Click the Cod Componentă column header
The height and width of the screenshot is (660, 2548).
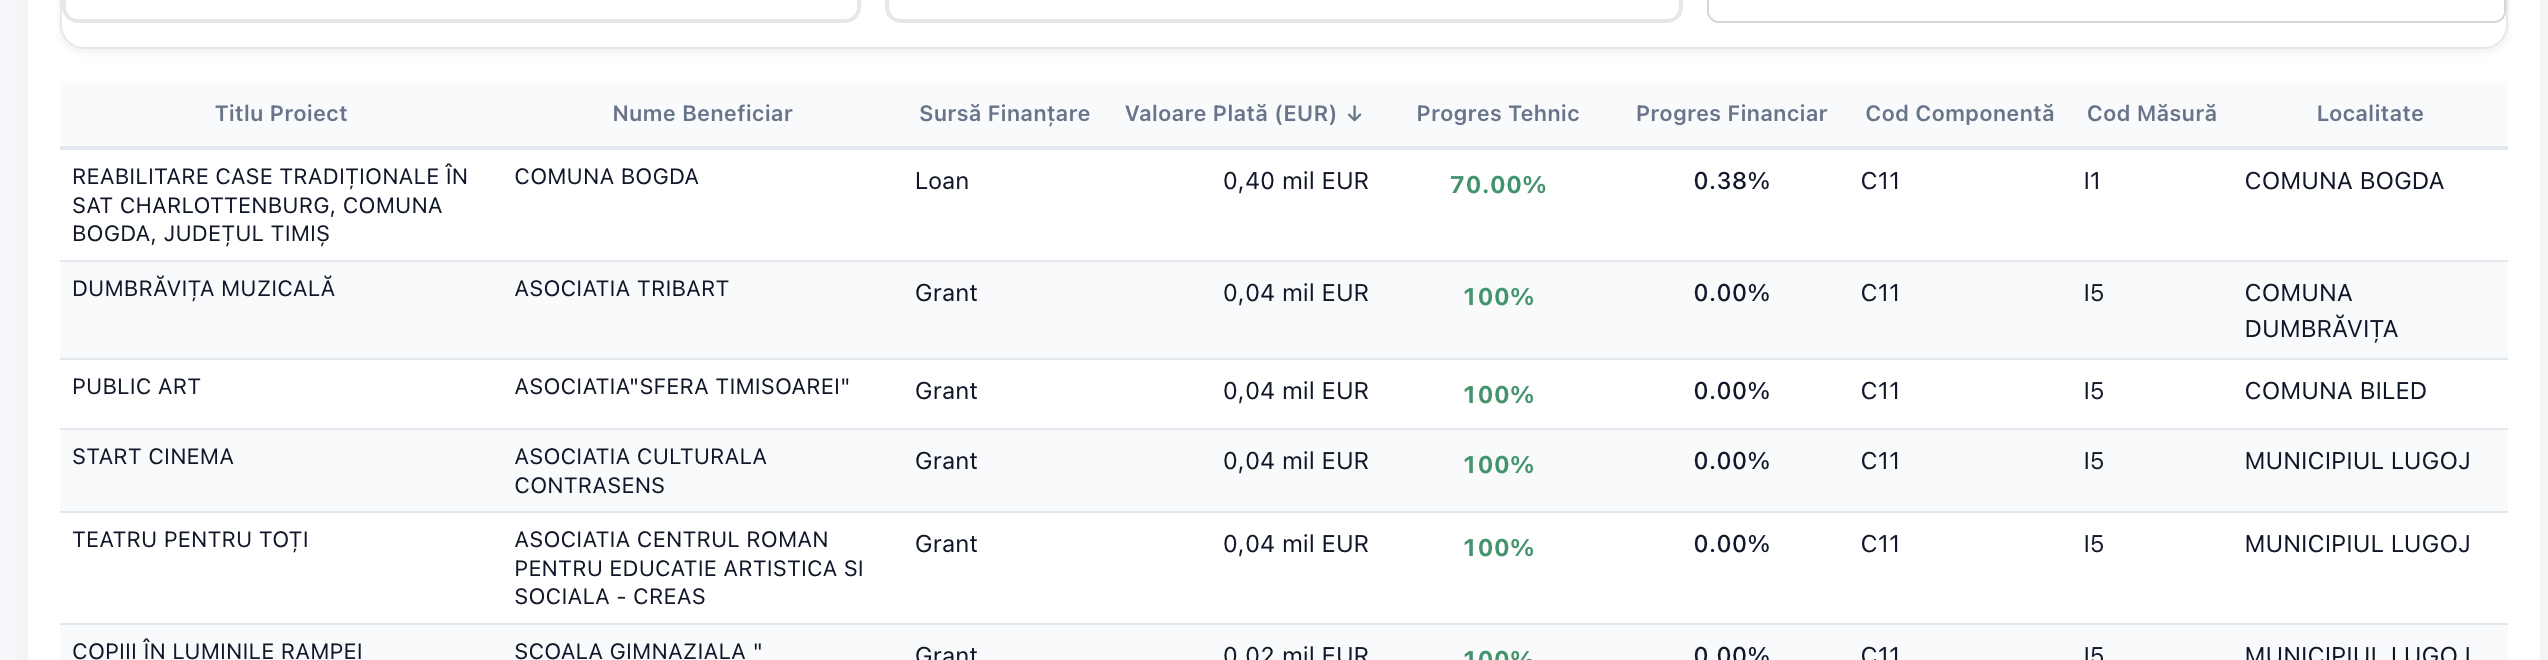1959,114
